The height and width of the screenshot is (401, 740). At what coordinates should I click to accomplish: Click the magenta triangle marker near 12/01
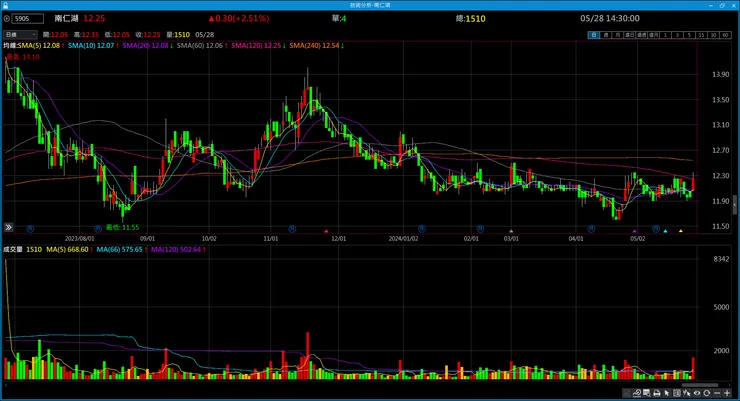326,231
